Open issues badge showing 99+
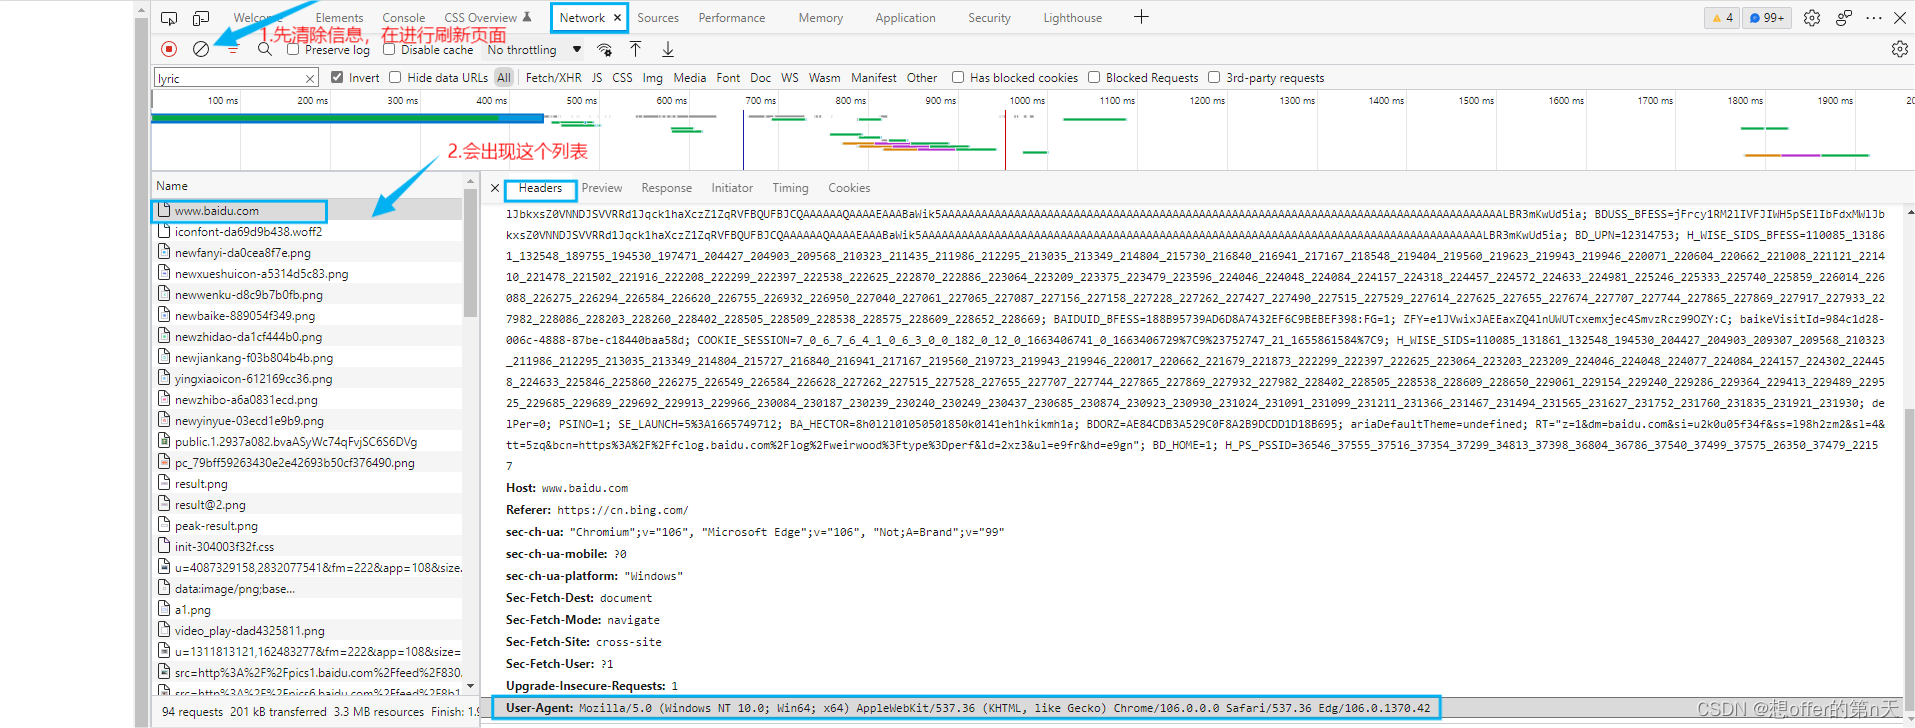Image resolution: width=1915 pixels, height=728 pixels. 1767,18
